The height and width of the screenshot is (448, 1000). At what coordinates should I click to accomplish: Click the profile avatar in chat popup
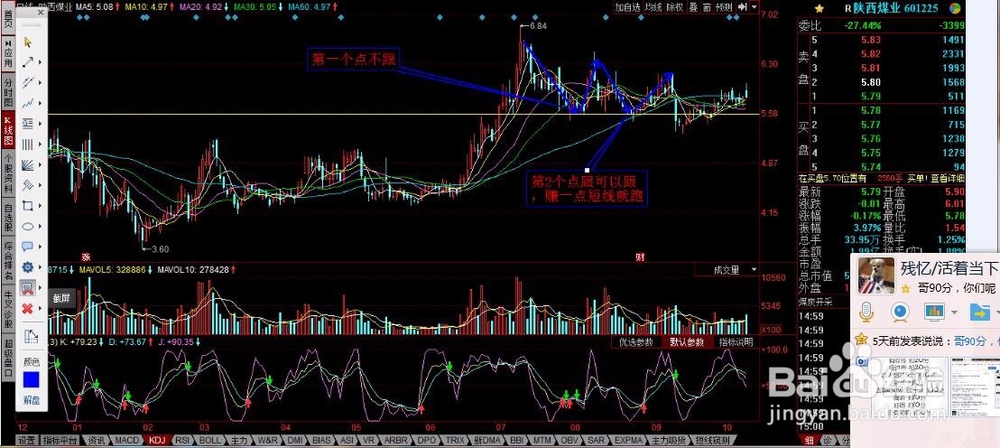click(x=875, y=275)
